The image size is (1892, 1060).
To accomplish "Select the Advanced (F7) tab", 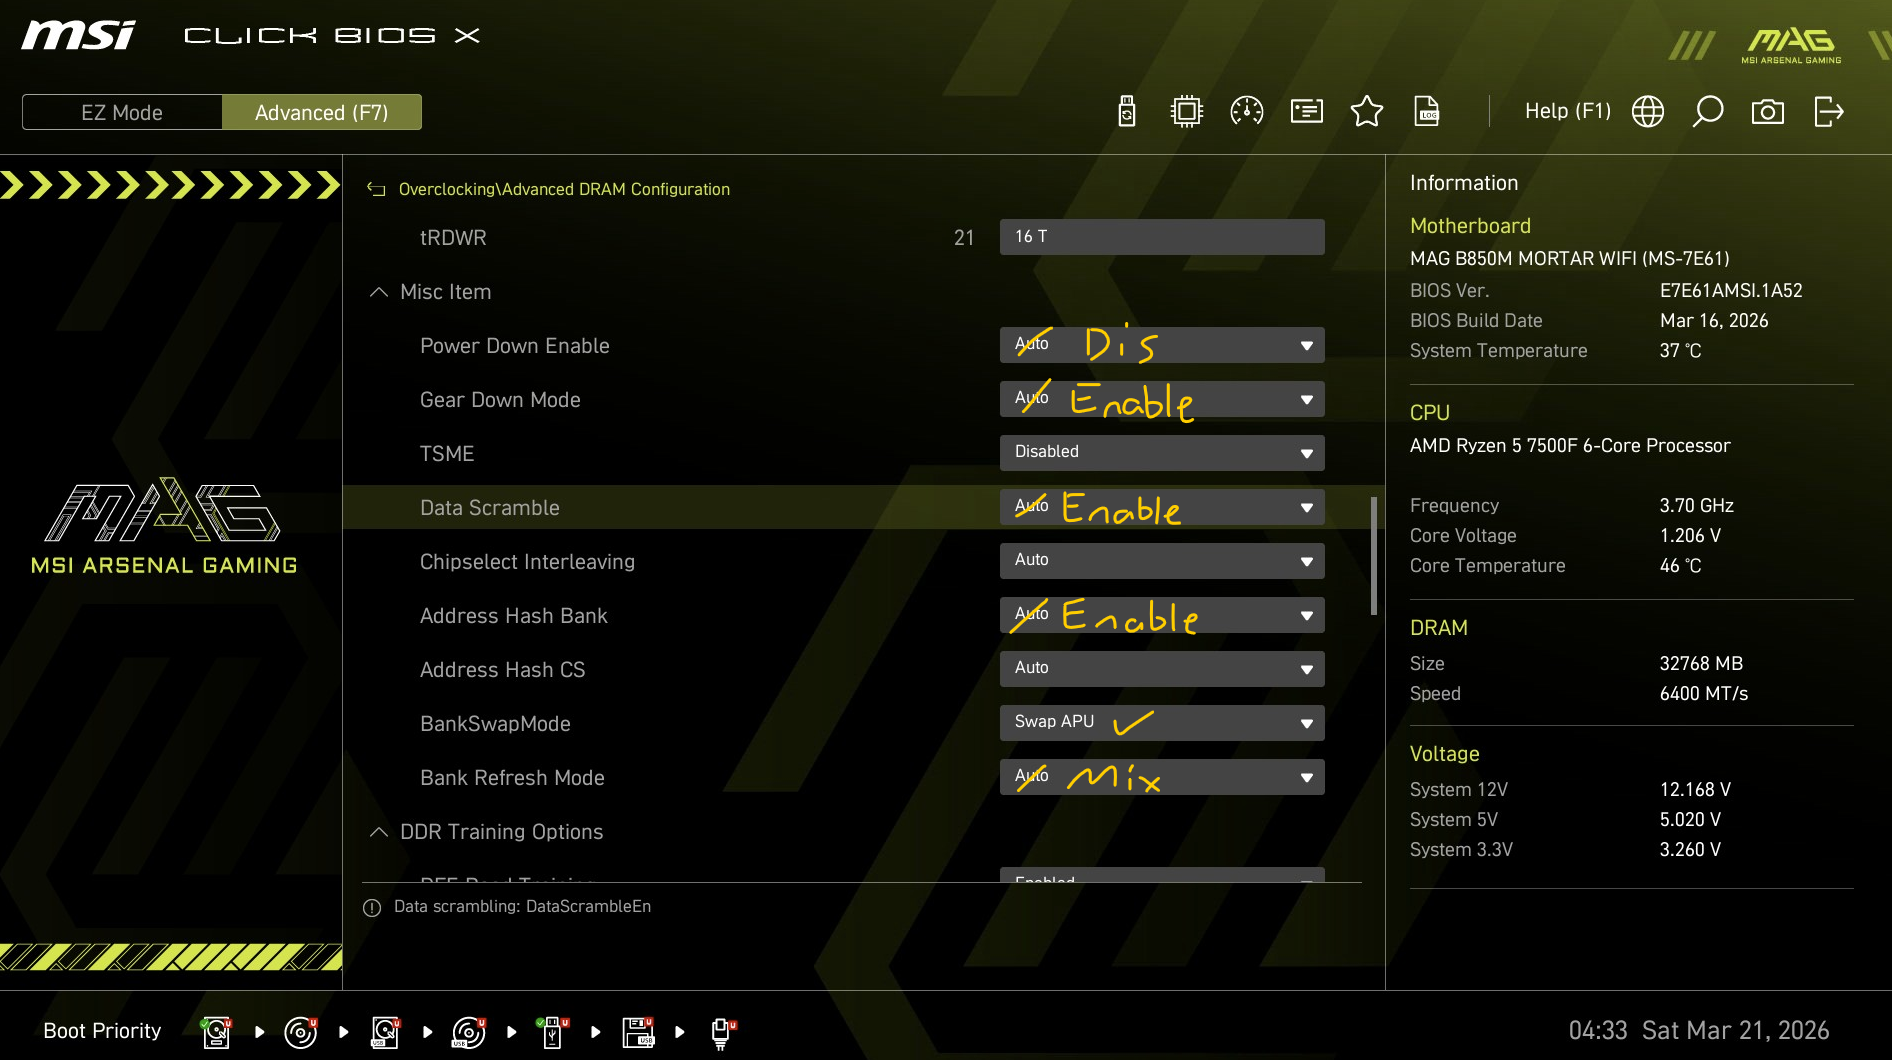I will click(x=322, y=112).
